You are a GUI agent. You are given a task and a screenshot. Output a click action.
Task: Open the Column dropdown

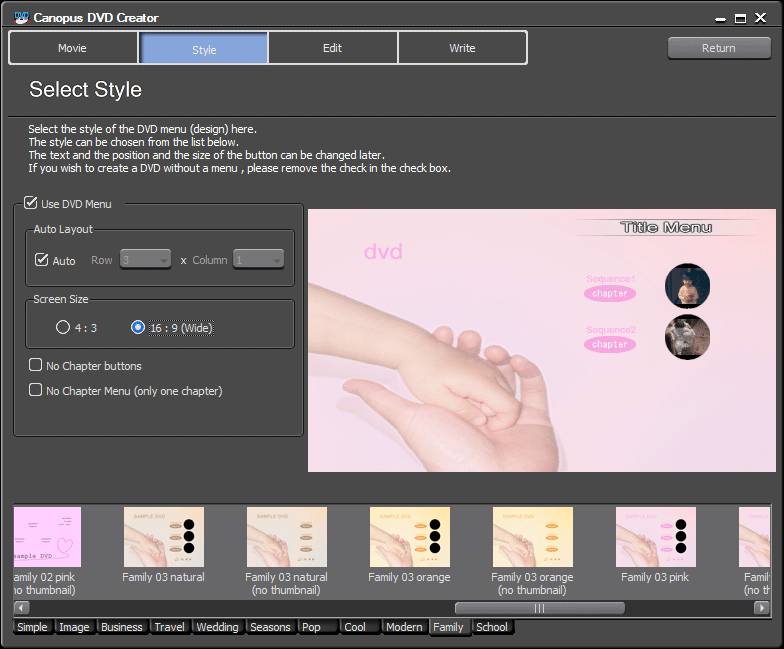tap(259, 260)
